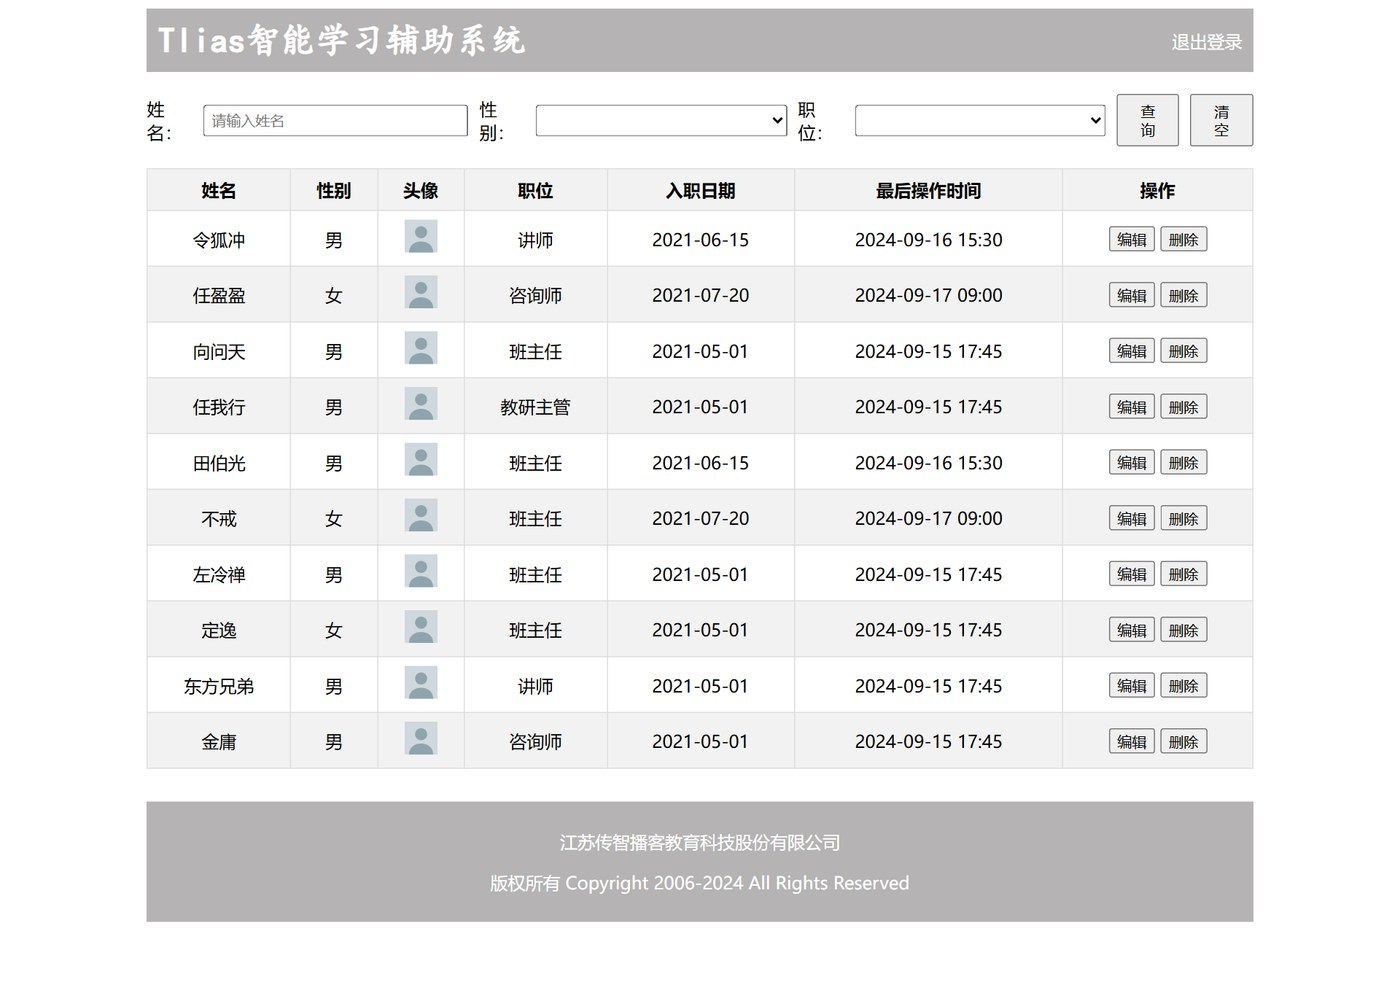The width and height of the screenshot is (1400, 984).
Task: Edit the 令狐冲 row
Action: [1132, 240]
